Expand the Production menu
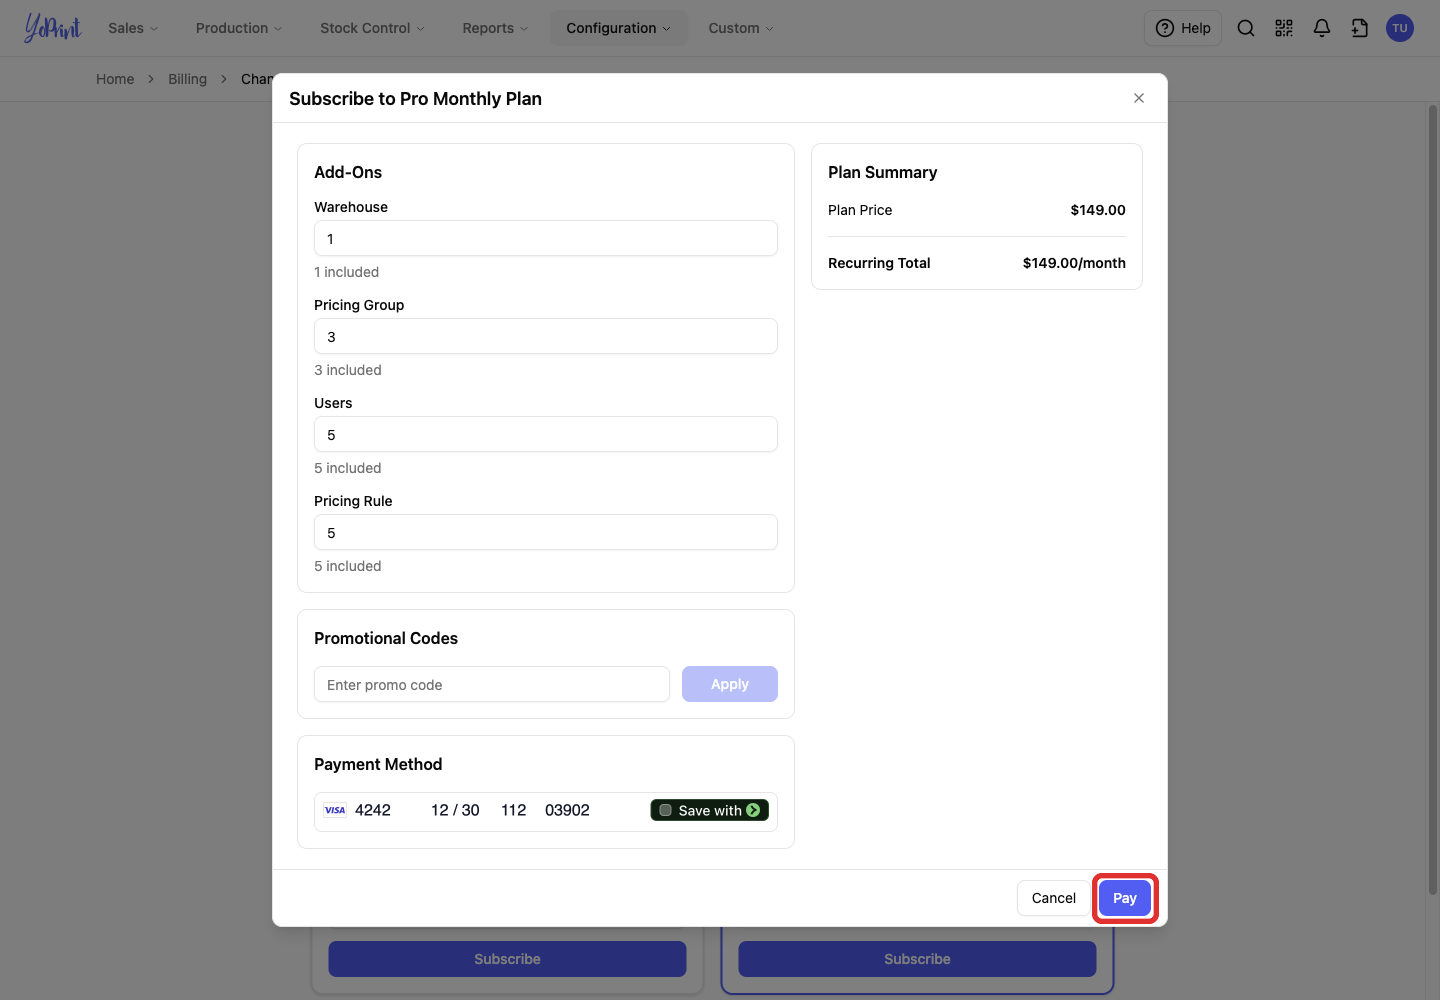The width and height of the screenshot is (1440, 1000). (239, 28)
